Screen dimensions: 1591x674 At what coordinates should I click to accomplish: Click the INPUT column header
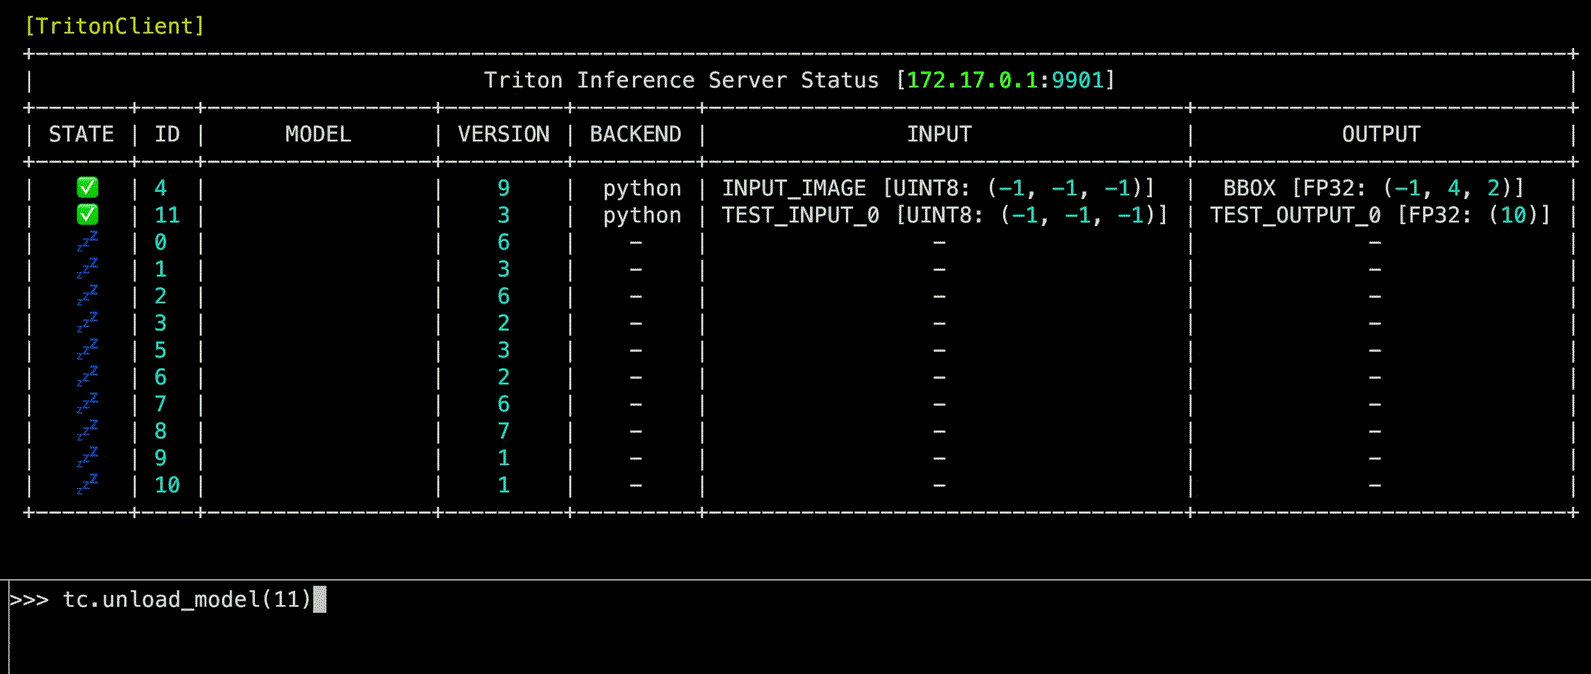tap(939, 134)
